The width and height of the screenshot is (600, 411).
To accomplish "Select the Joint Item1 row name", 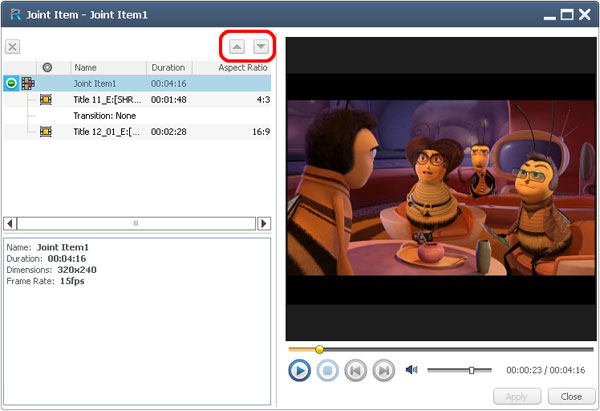I will 95,83.
